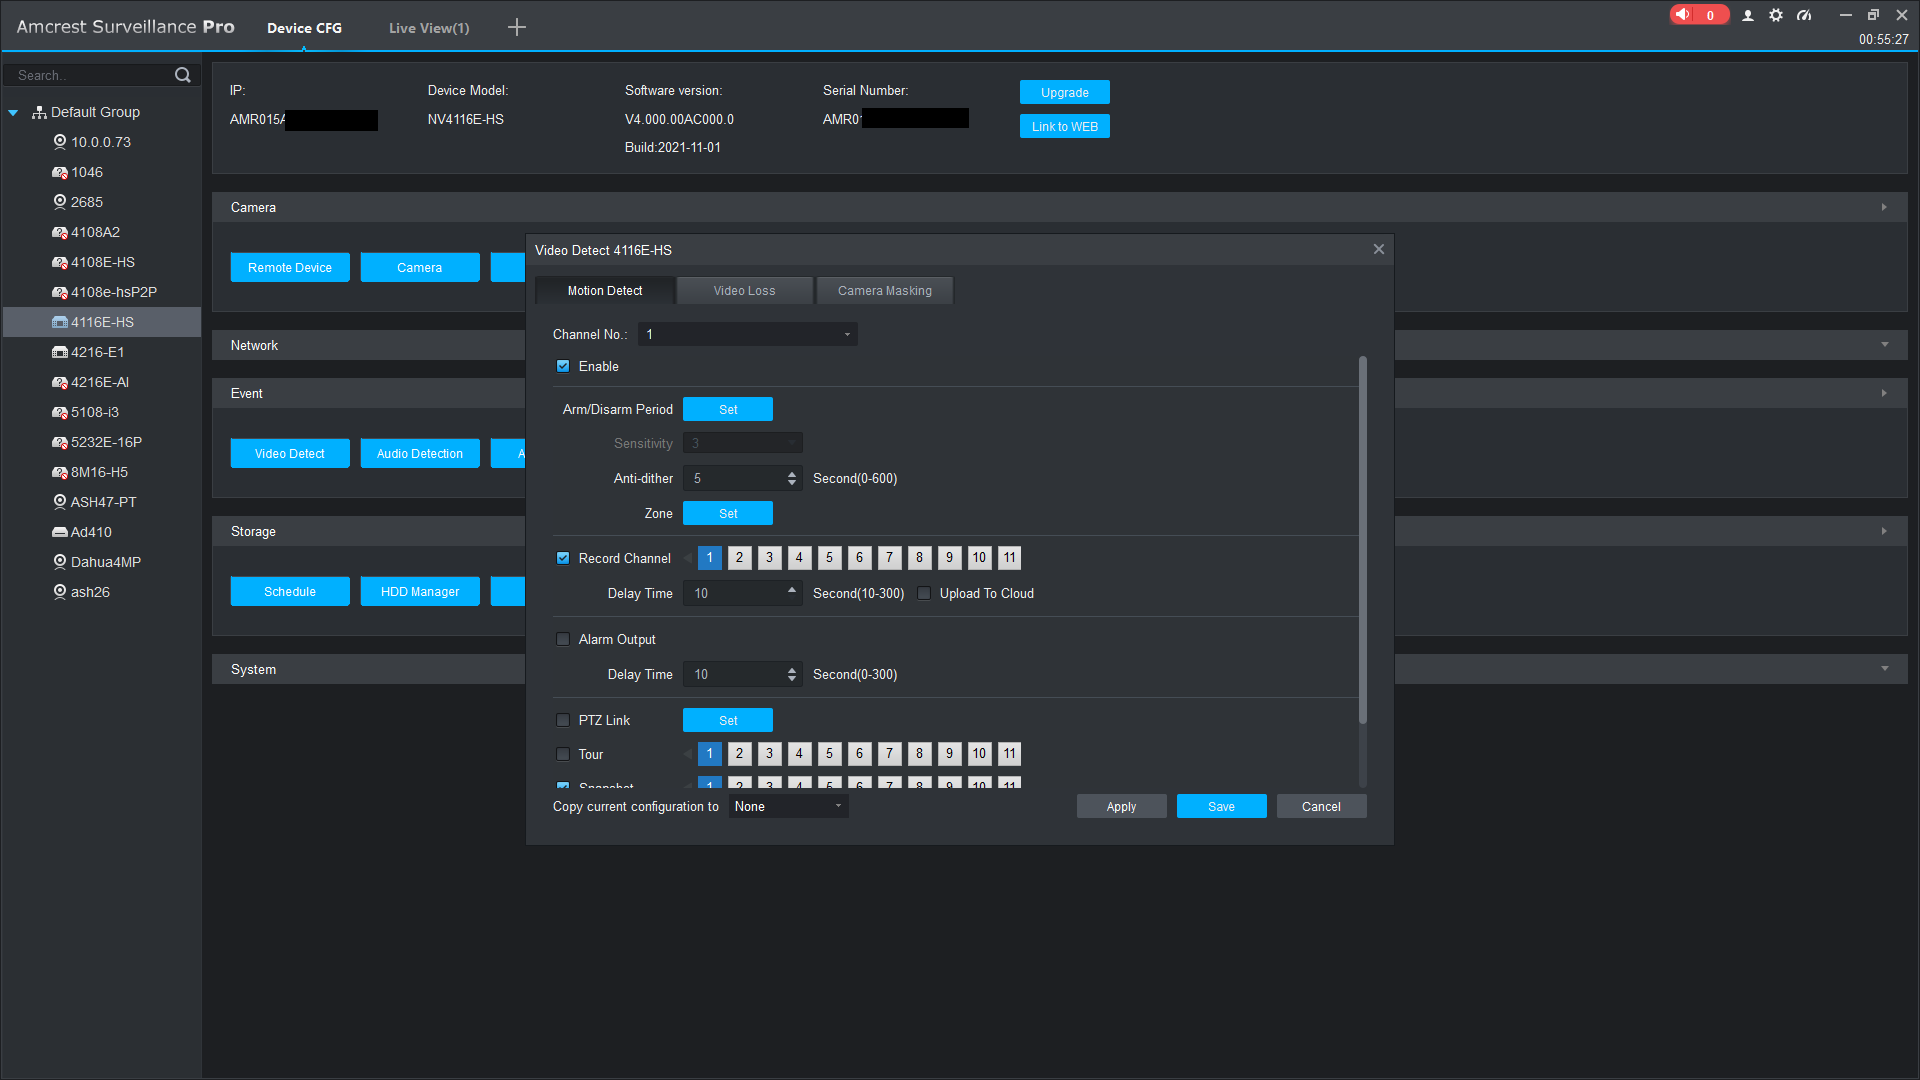The height and width of the screenshot is (1080, 1920).
Task: Enable the PTZ Link checkbox
Action: pos(563,720)
